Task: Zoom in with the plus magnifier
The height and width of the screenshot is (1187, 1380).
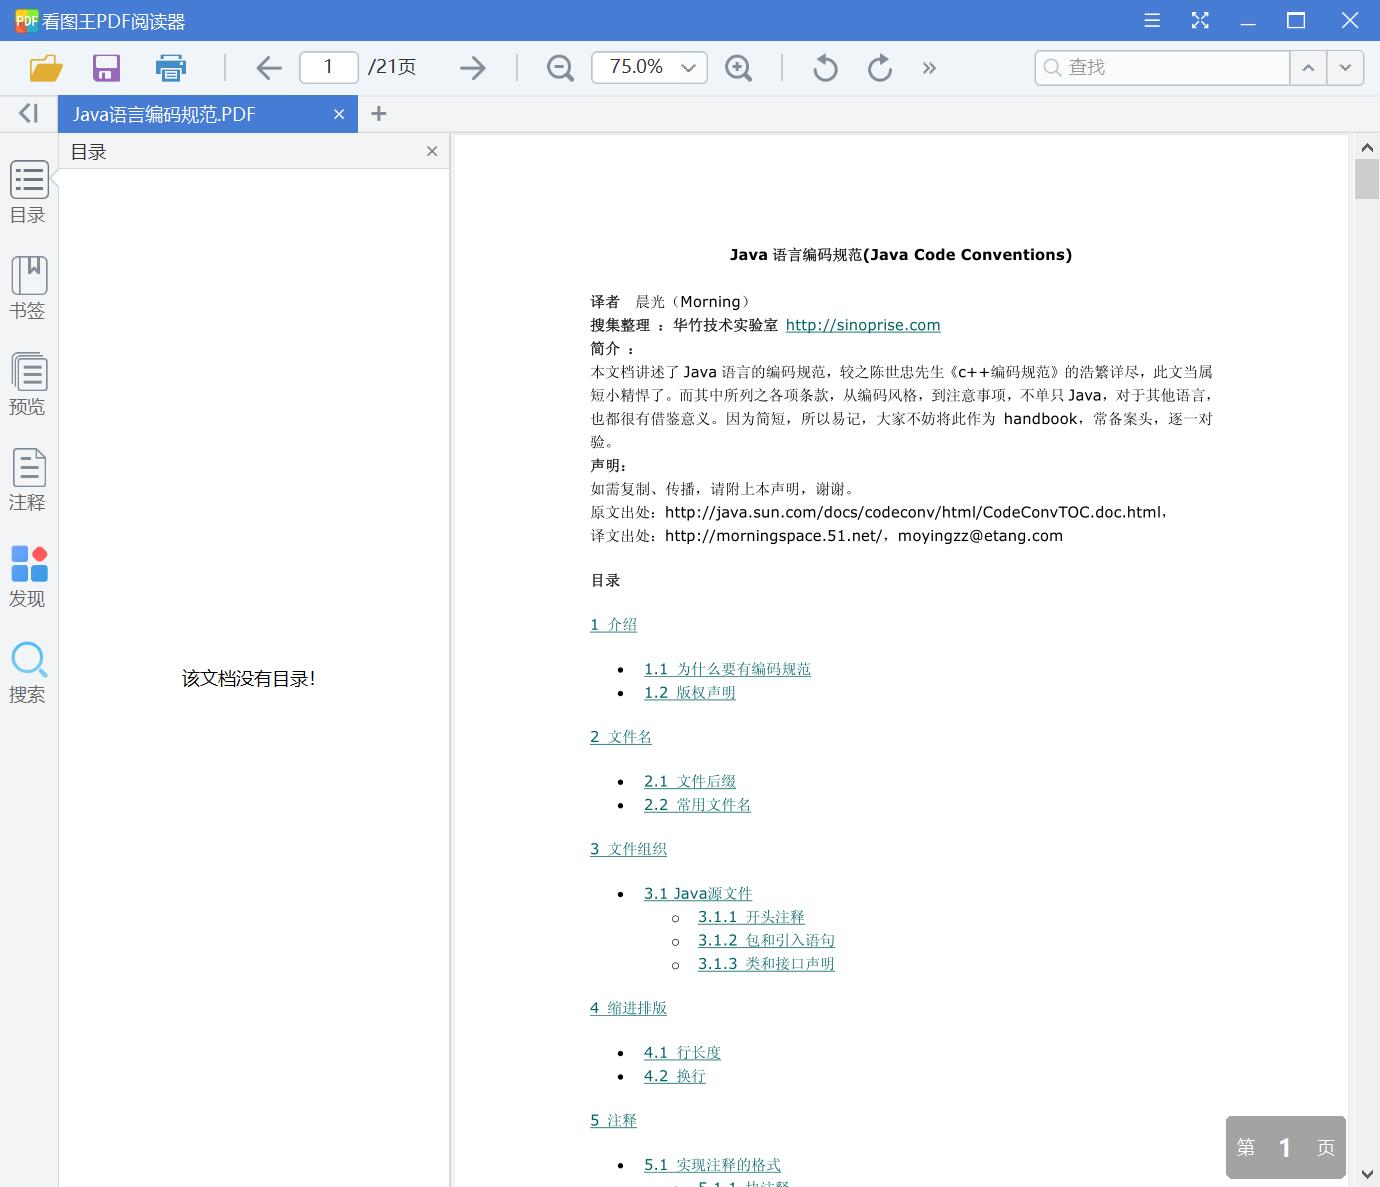Action: pyautogui.click(x=738, y=68)
